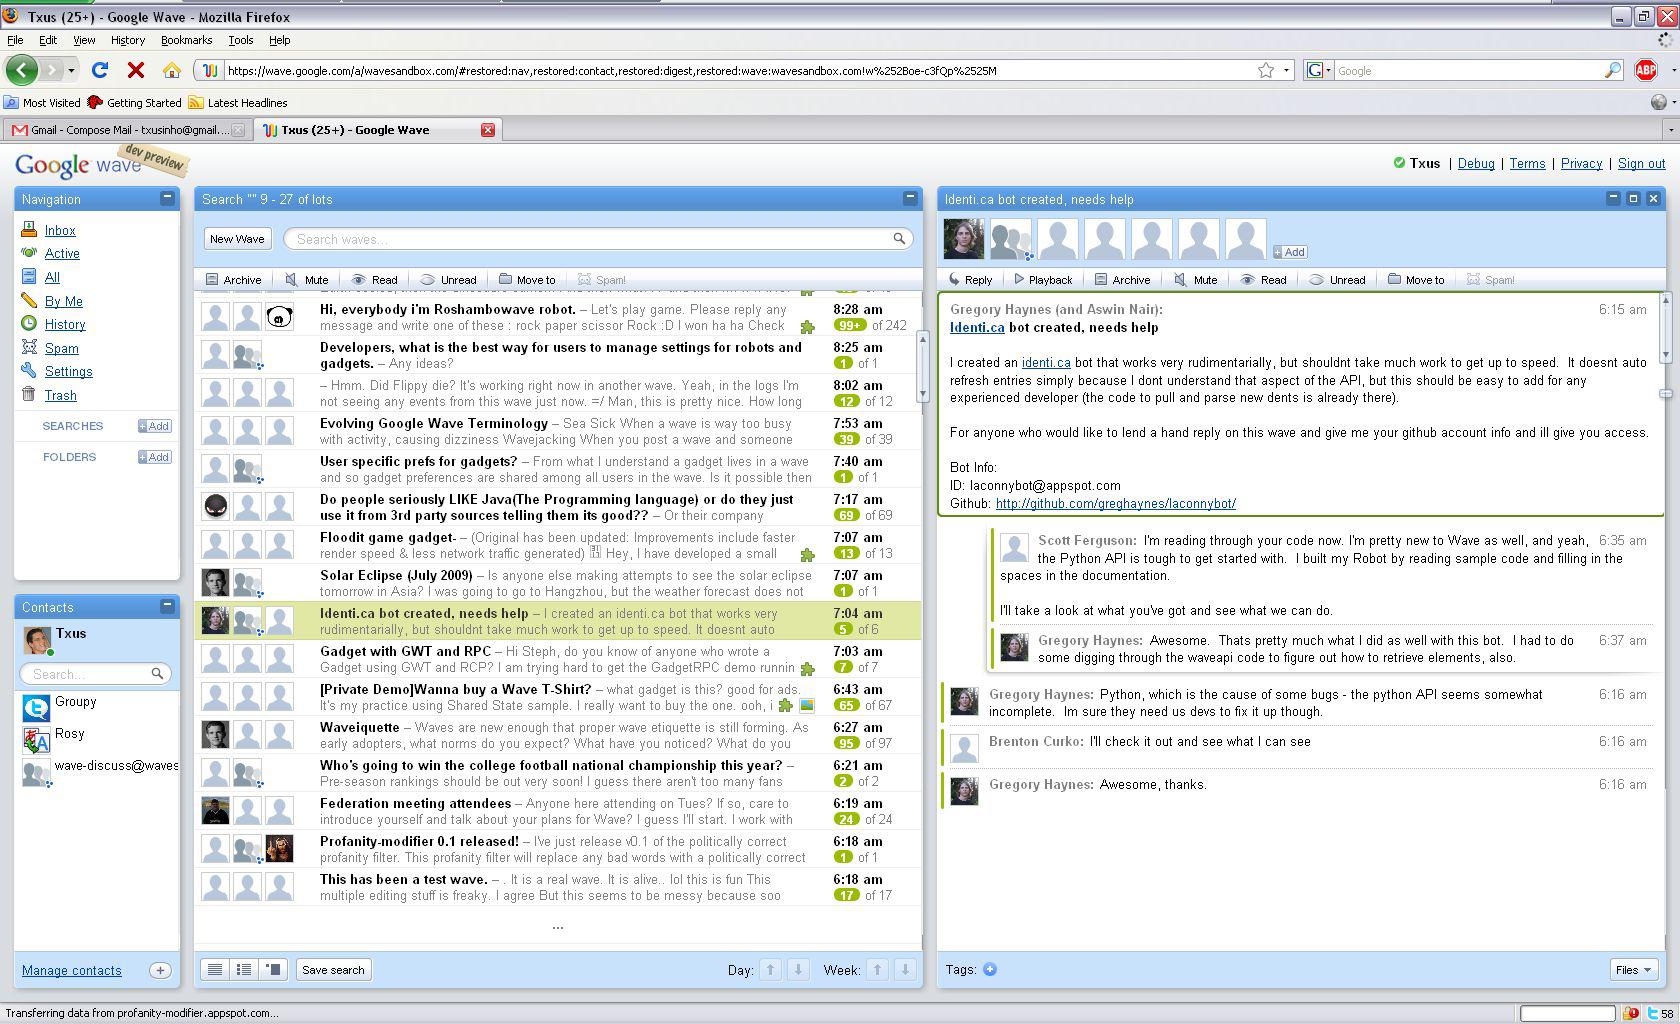Open the Tools menu
The width and height of the screenshot is (1680, 1024).
pyautogui.click(x=241, y=40)
